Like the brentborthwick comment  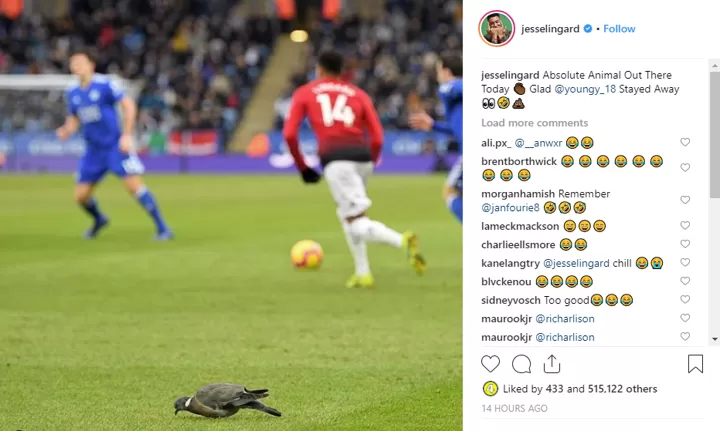685,168
